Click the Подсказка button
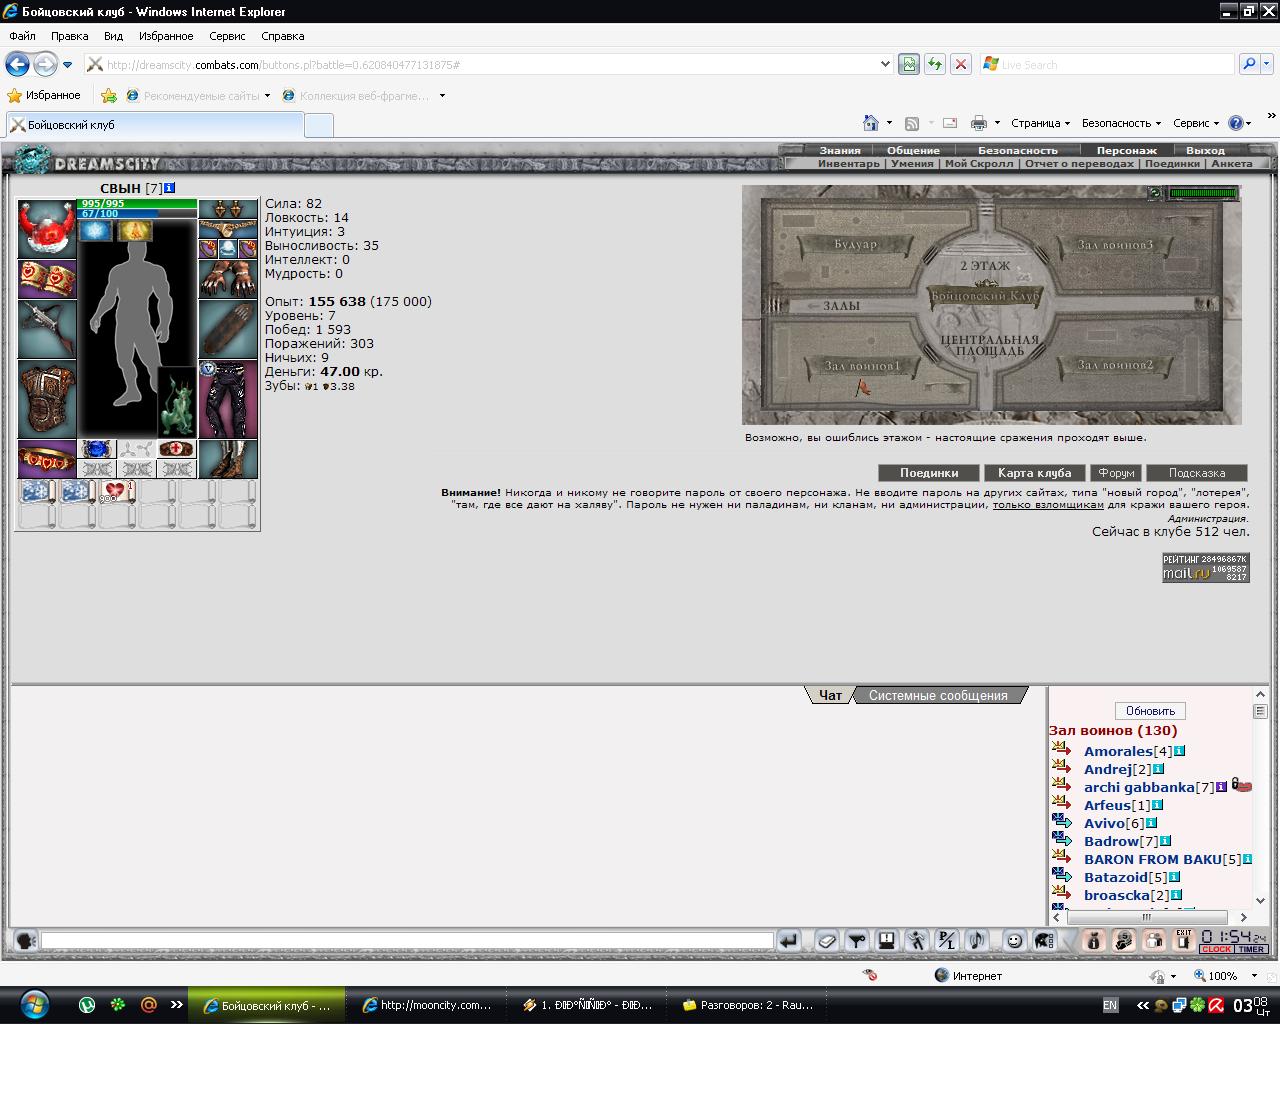1280x1116 pixels. [x=1197, y=473]
